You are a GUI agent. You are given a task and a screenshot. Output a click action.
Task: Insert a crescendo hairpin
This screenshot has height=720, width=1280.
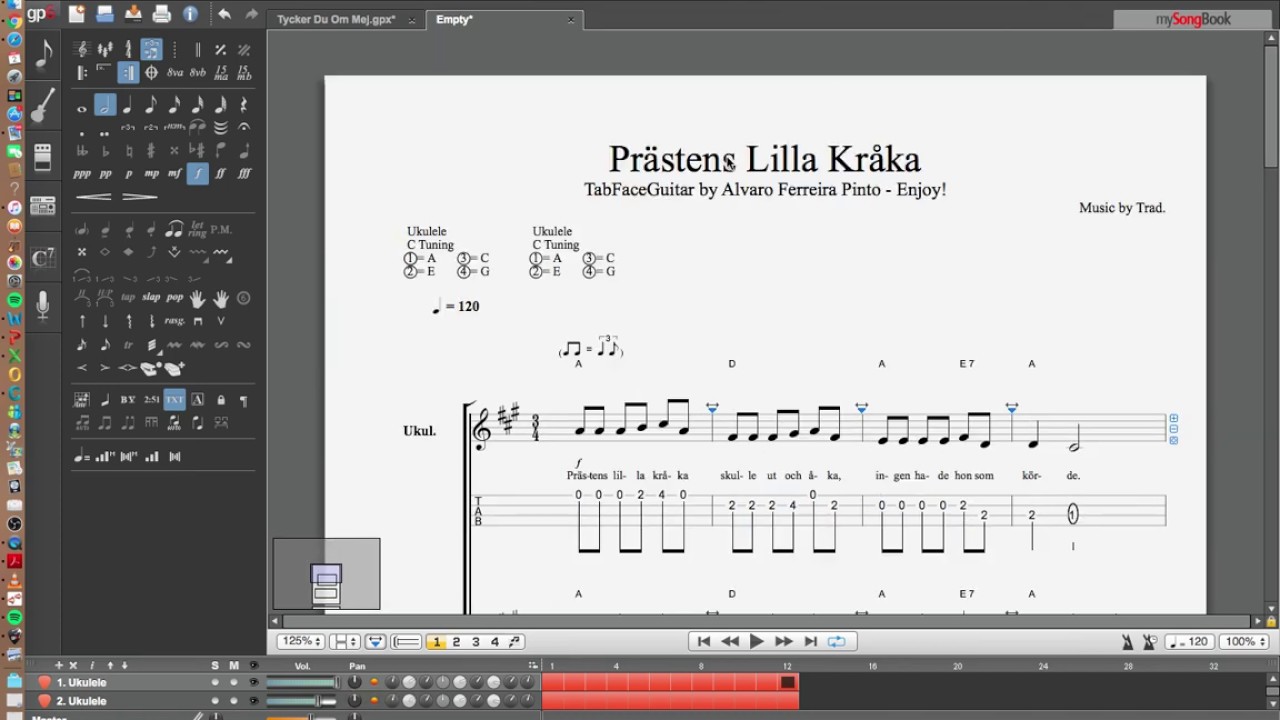93,197
